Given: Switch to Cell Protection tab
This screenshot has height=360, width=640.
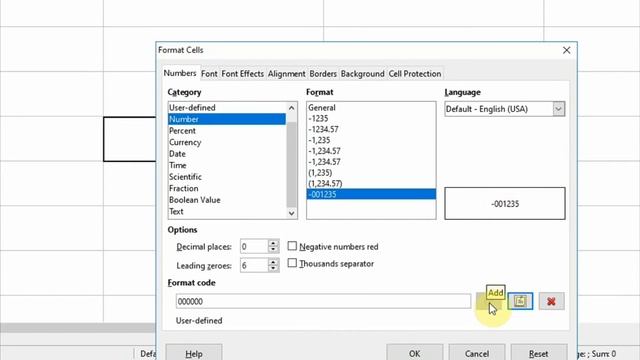Looking at the screenshot, I should (x=415, y=74).
